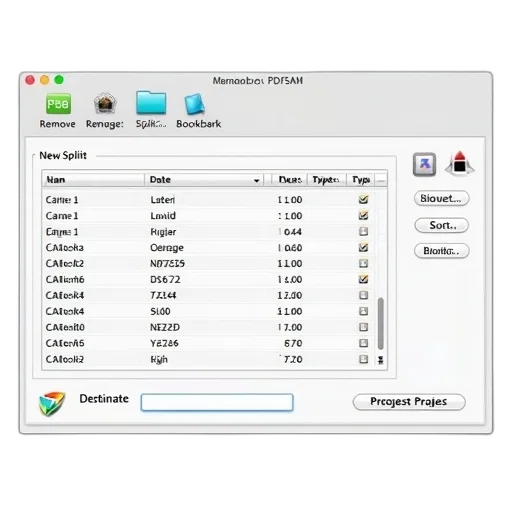The image size is (512, 512).
Task: Click the date cell 7Z144
Action: (163, 295)
